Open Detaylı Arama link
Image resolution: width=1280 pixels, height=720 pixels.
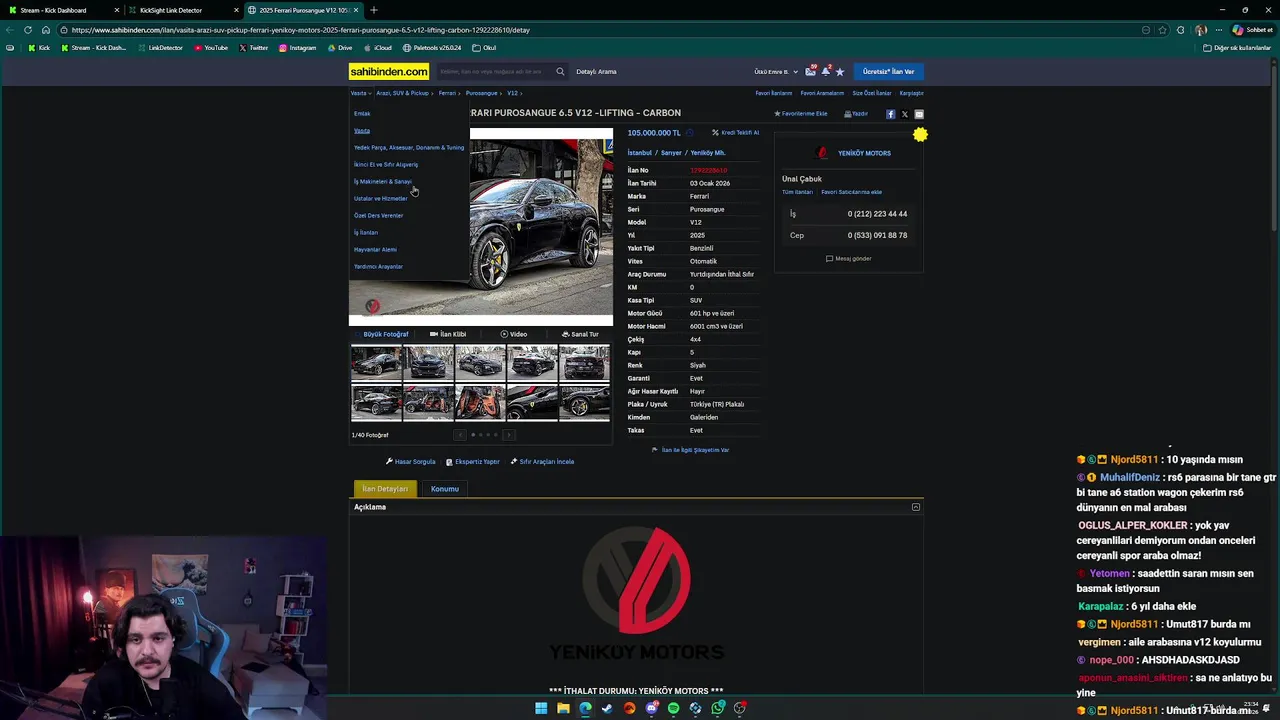(x=596, y=71)
